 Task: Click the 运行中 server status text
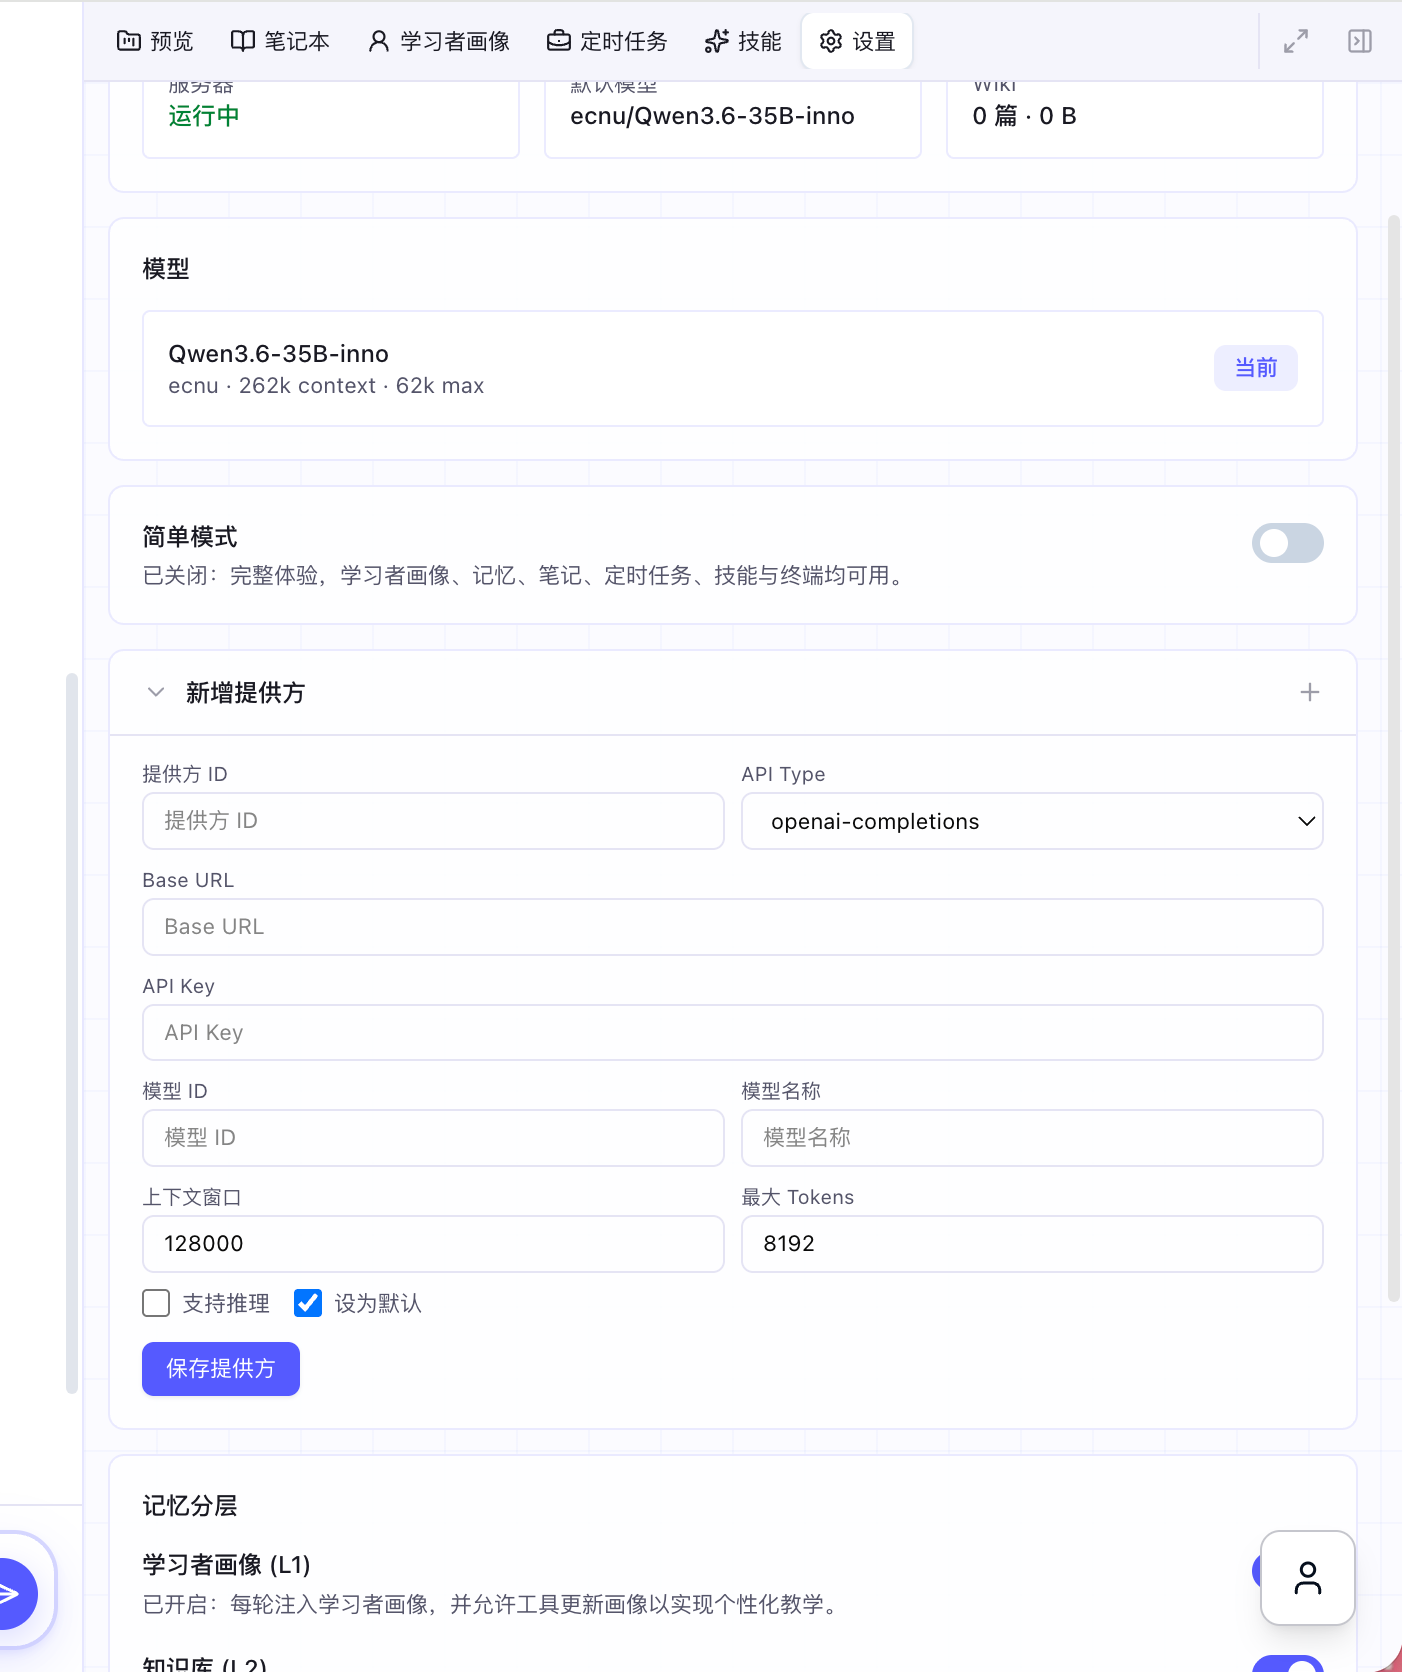[204, 116]
